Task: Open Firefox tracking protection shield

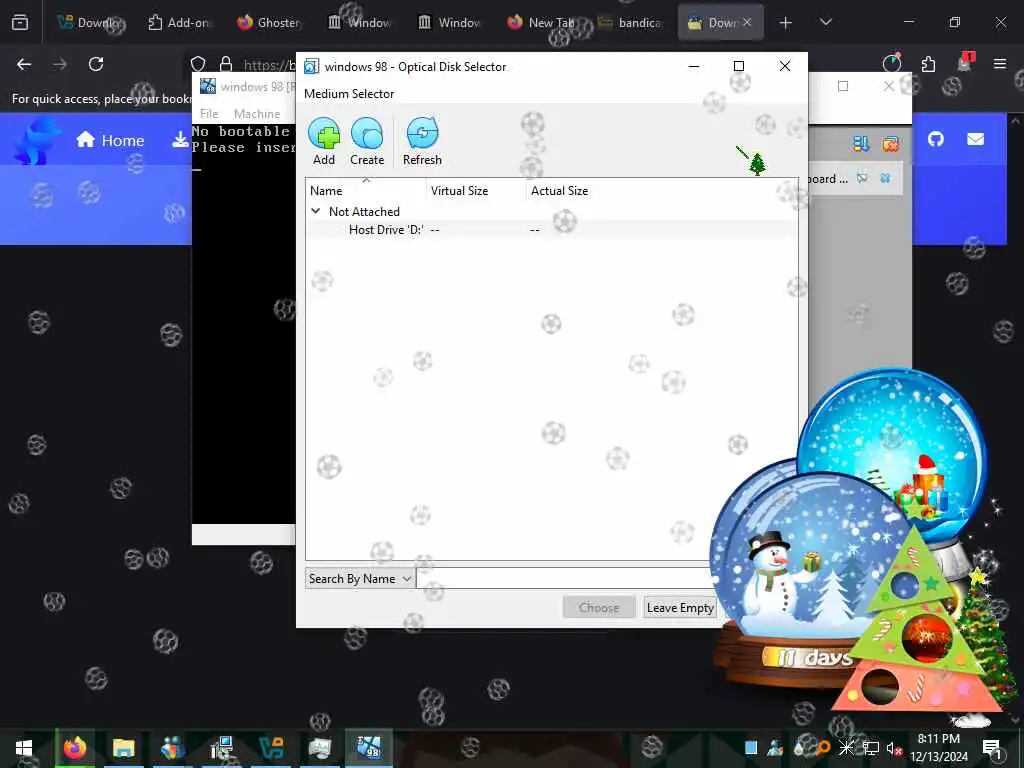Action: coord(198,64)
